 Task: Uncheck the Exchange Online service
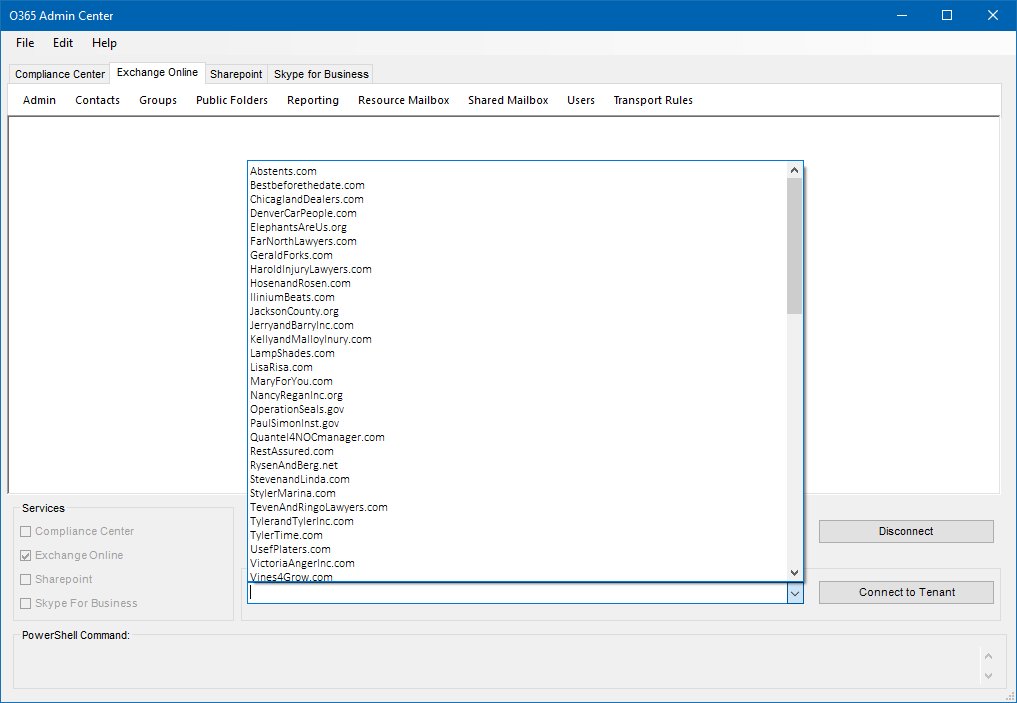[24, 555]
